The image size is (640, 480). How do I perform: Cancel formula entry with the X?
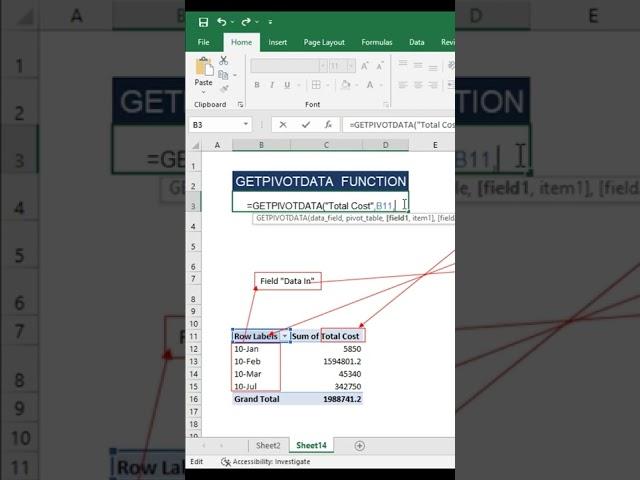tap(283, 124)
